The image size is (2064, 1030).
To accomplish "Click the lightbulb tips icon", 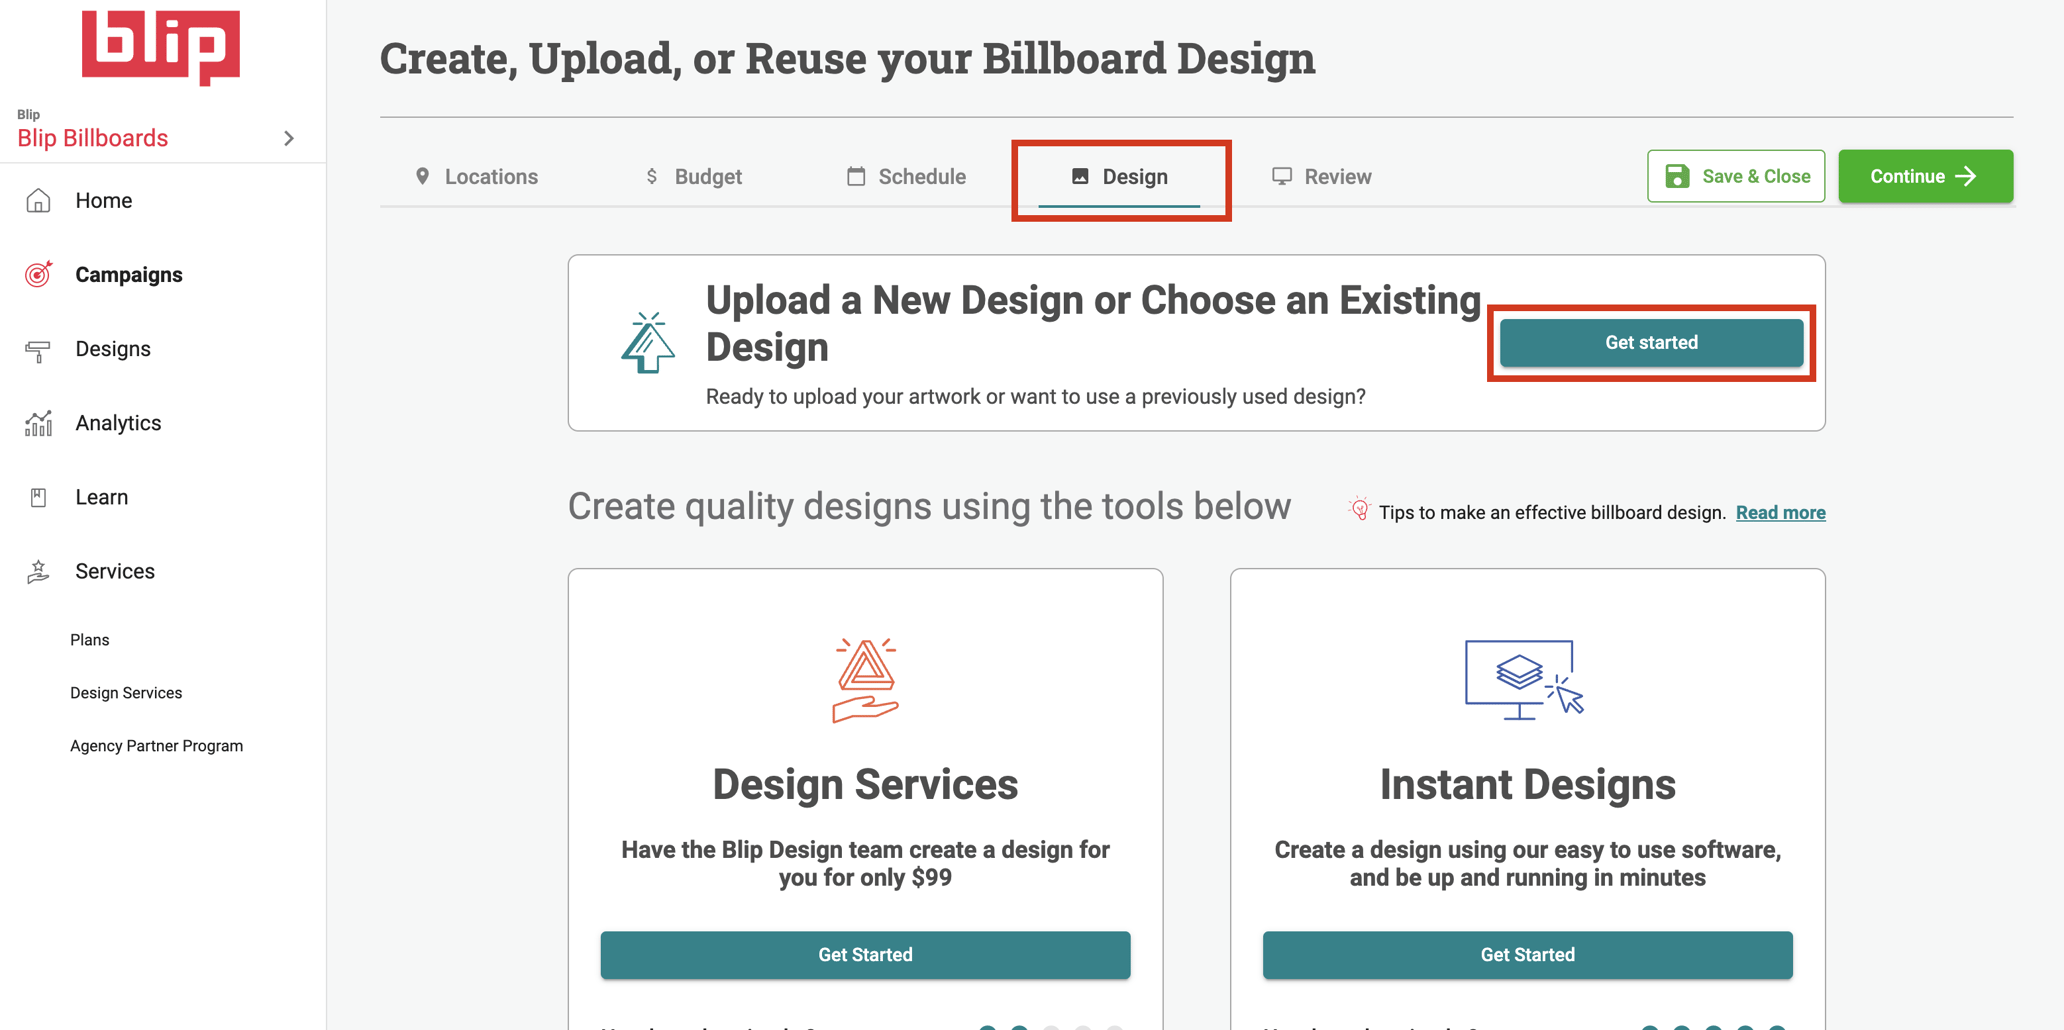I will (x=1360, y=508).
